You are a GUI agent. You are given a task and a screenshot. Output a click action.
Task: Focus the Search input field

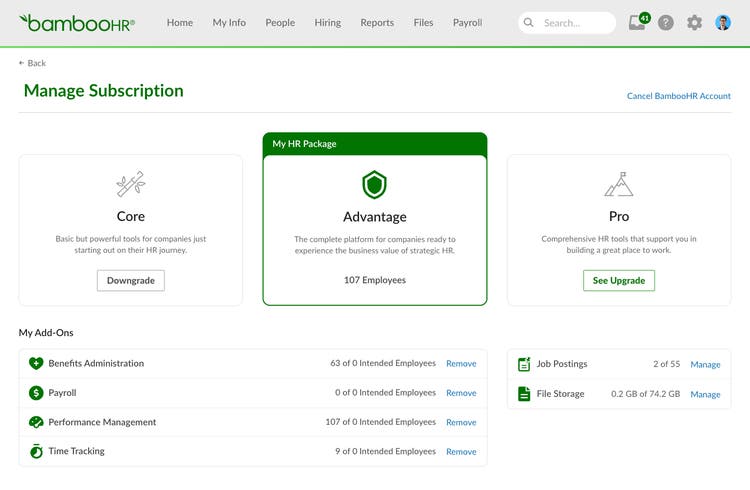click(567, 22)
